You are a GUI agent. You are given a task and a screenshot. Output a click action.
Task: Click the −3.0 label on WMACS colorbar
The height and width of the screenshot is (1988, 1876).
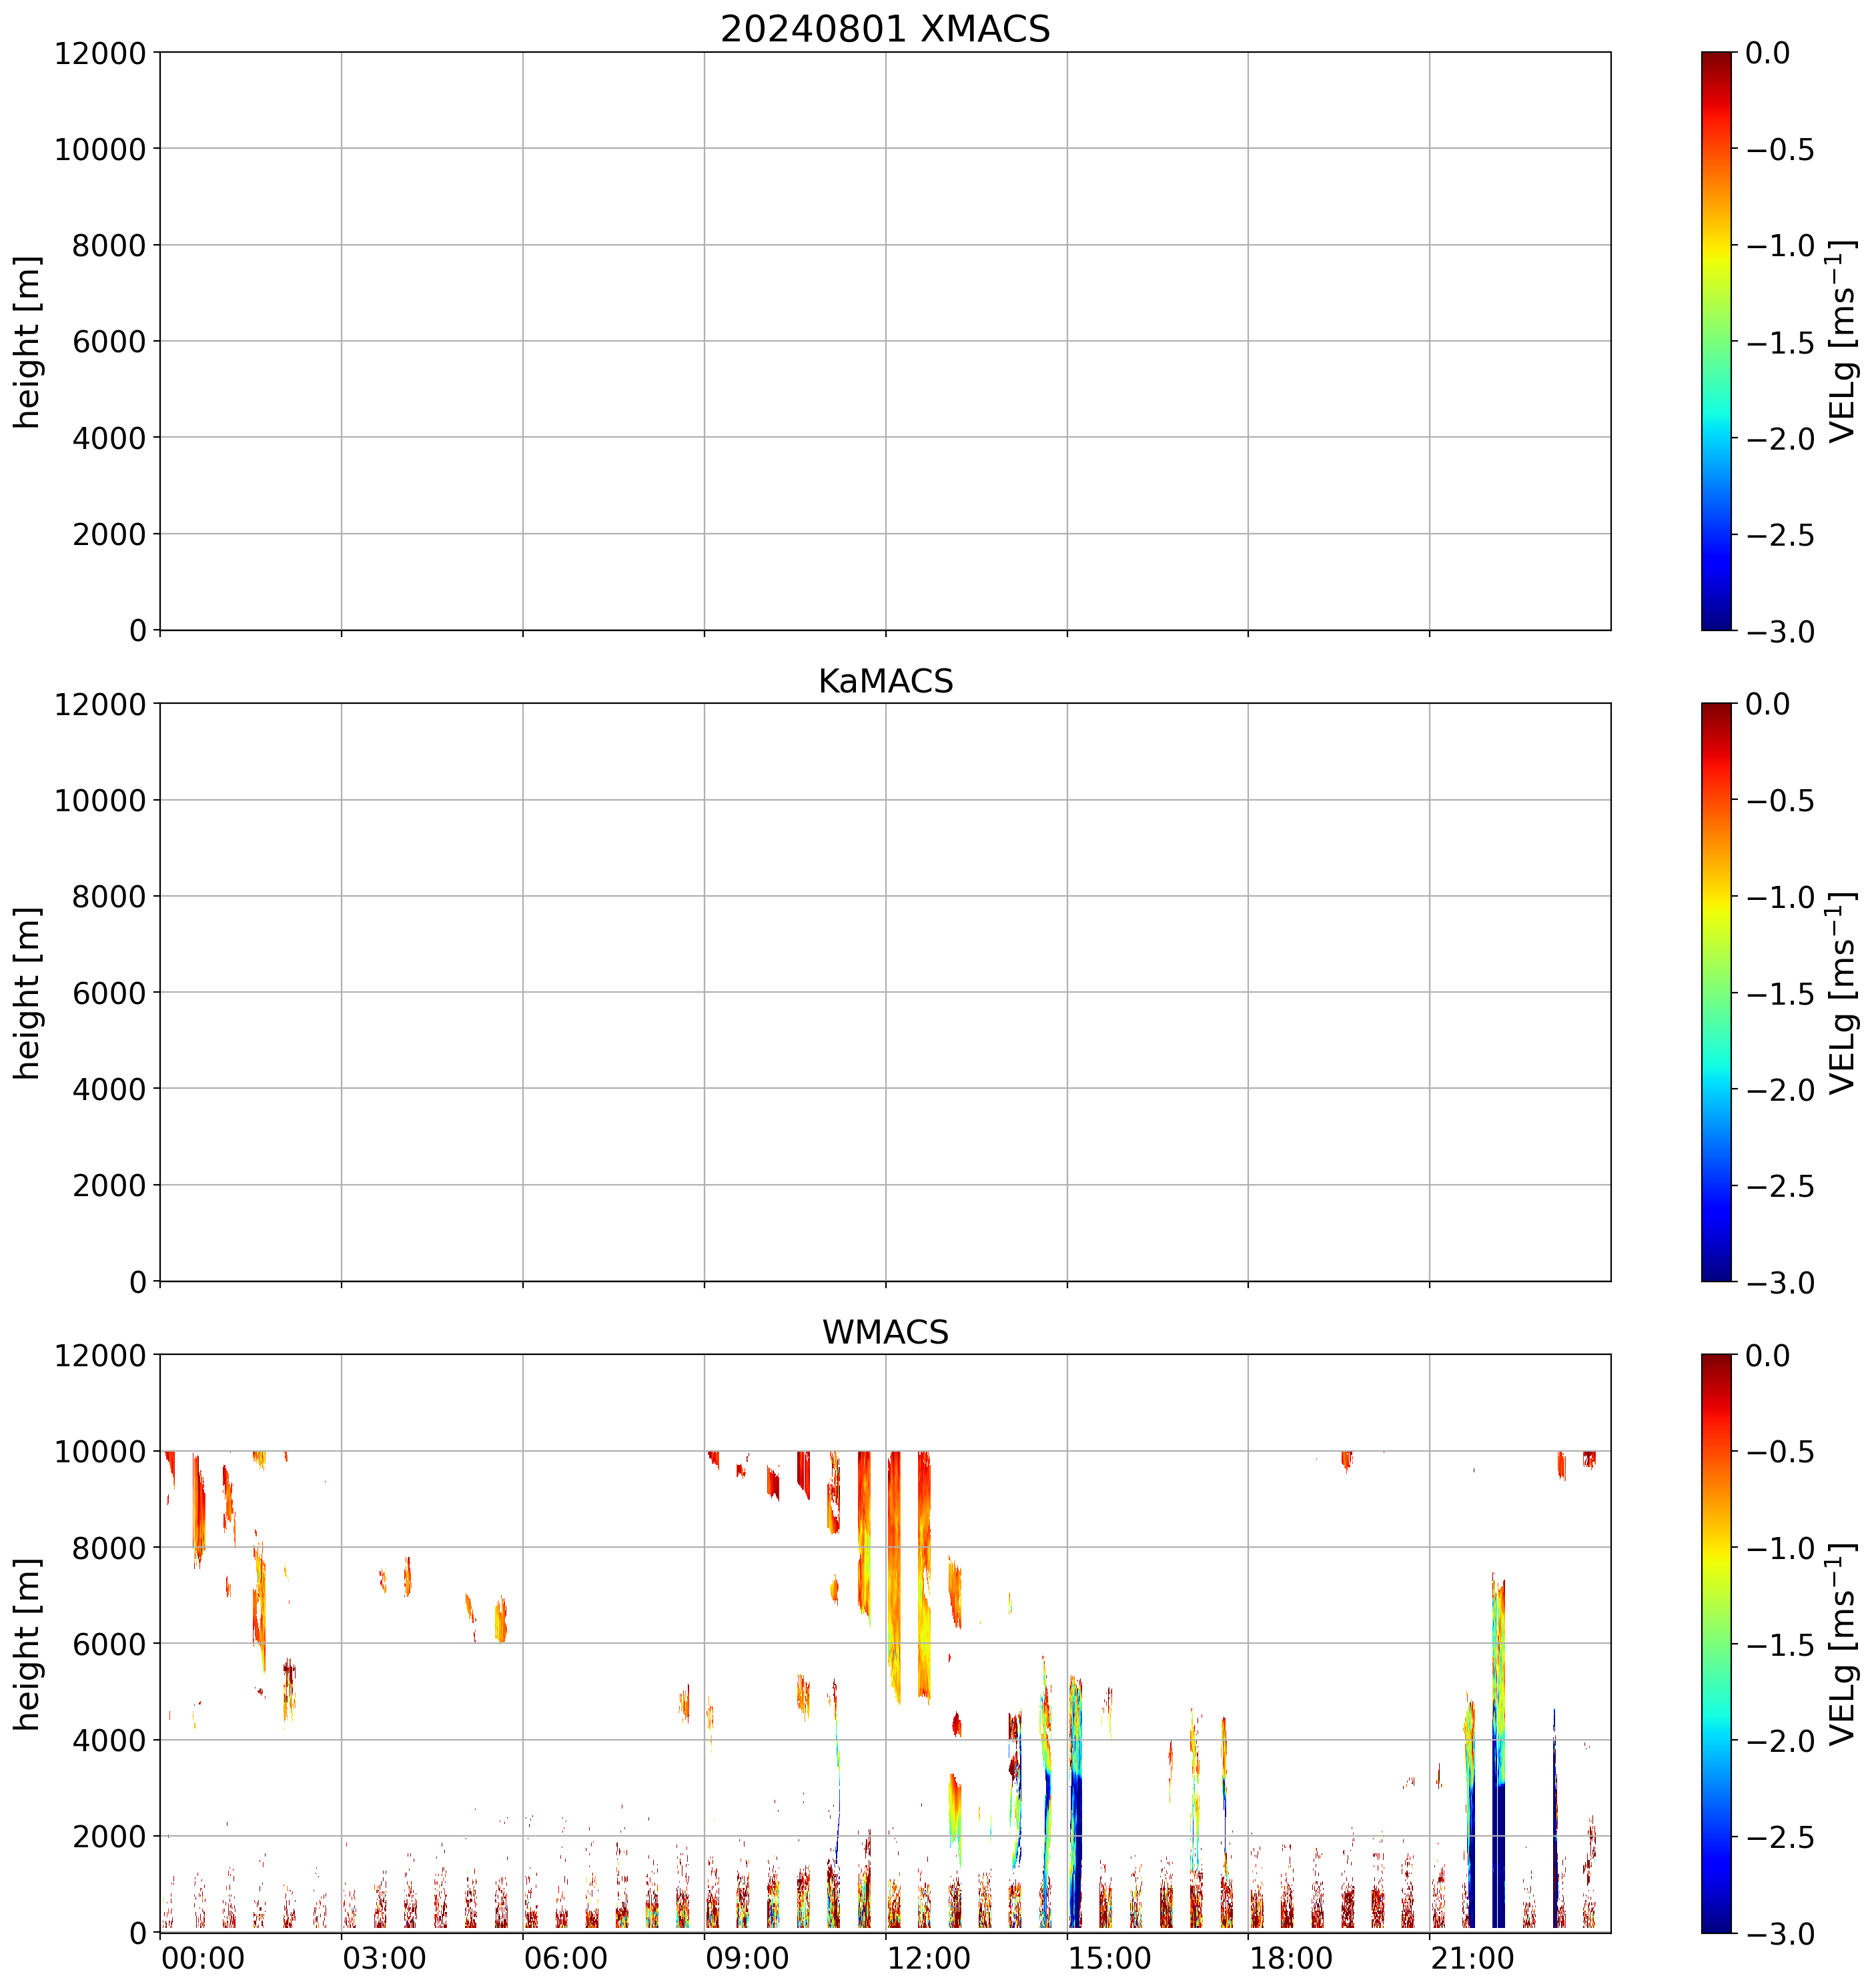pos(1780,1934)
